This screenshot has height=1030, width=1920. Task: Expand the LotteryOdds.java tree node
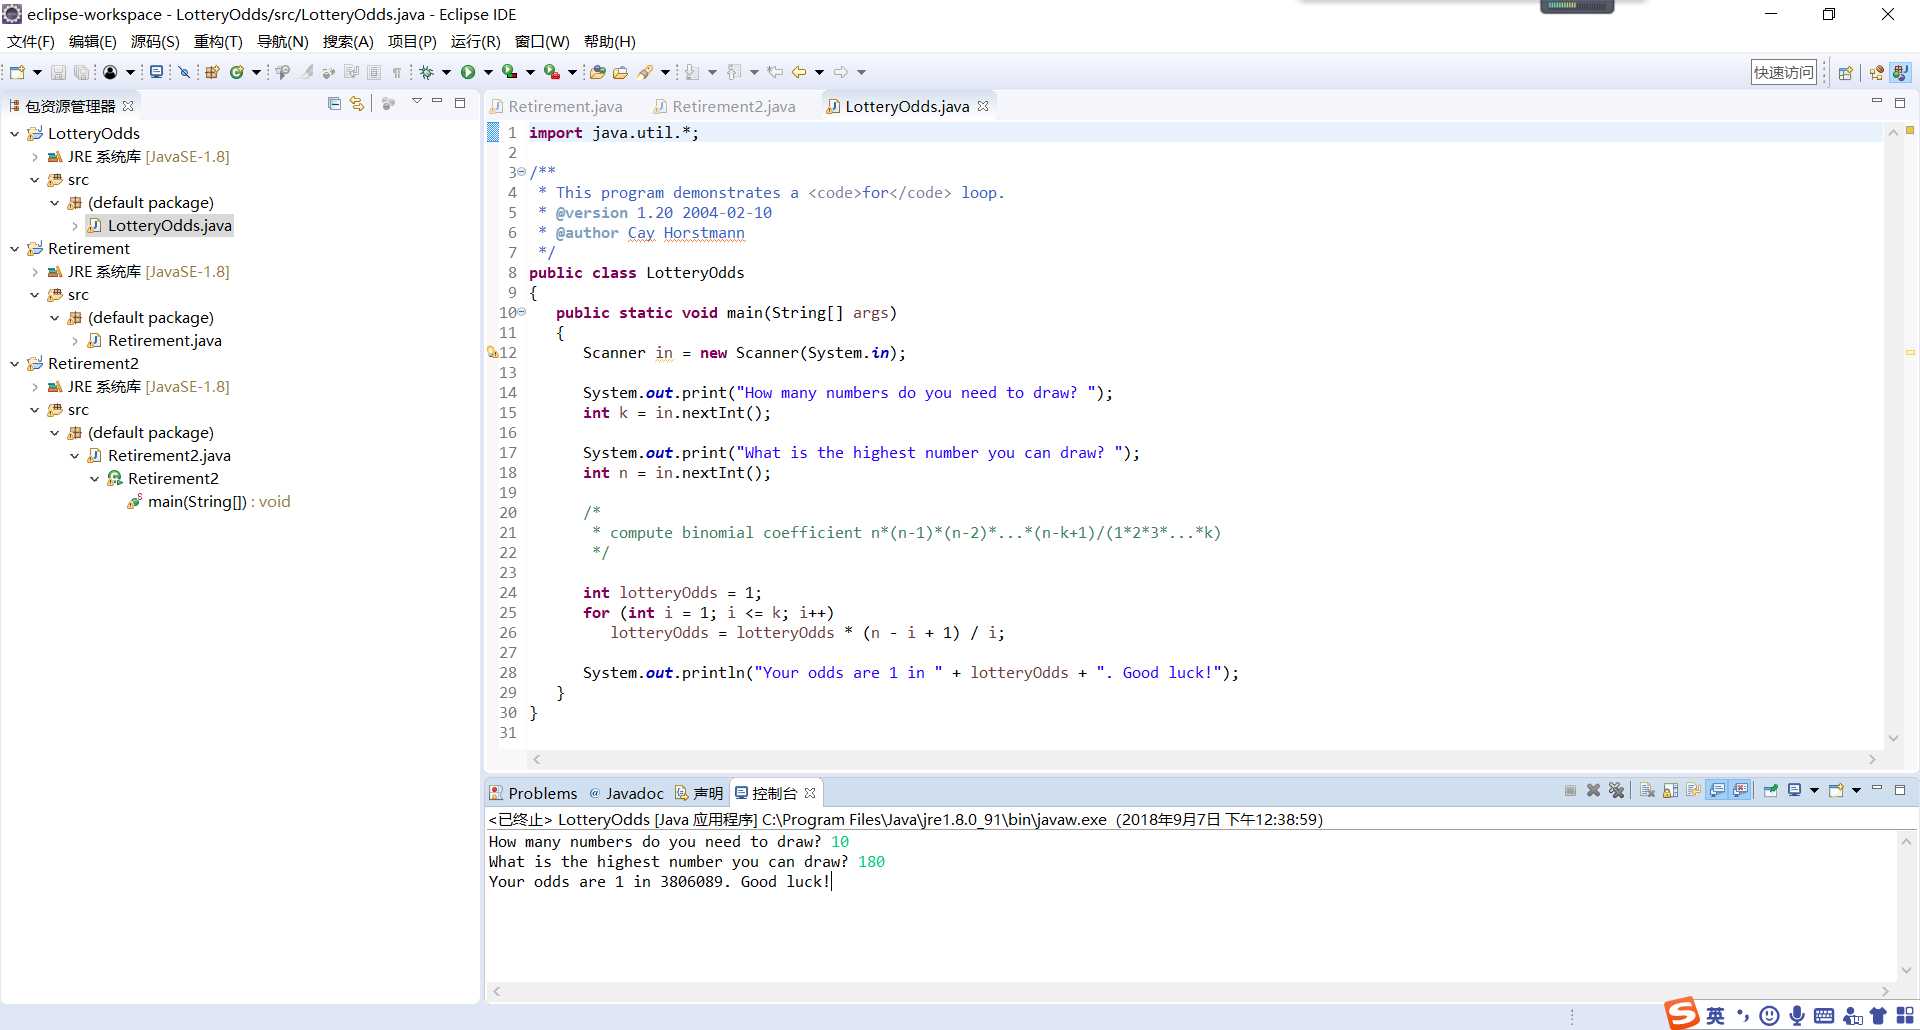[75, 226]
